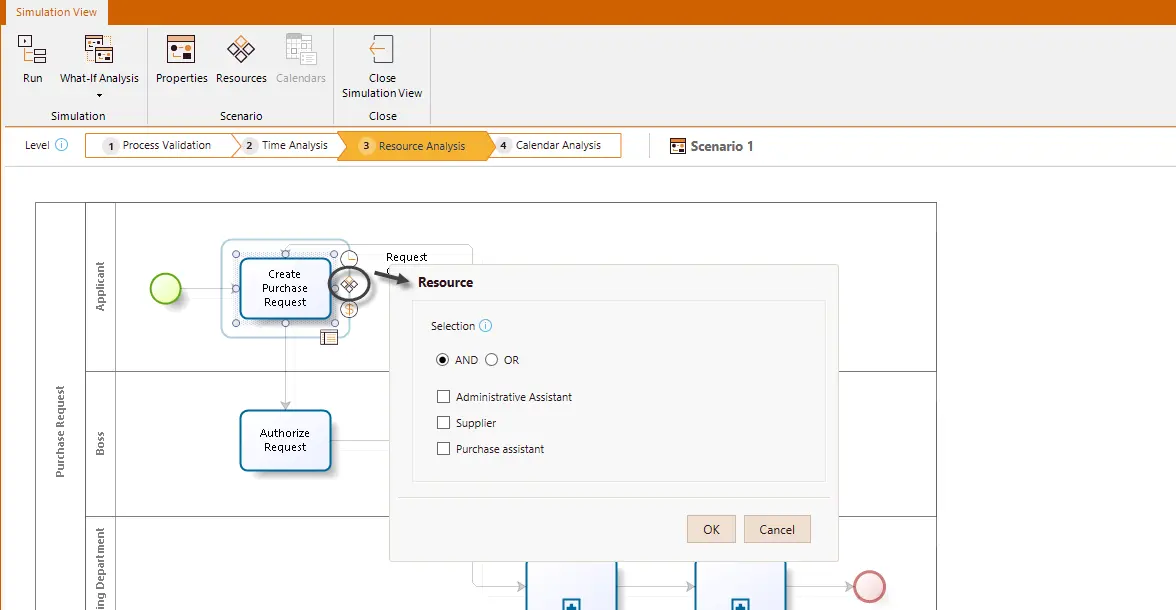This screenshot has height=610, width=1176.
Task: Expand the What-If Analysis dropdown arrow
Action: point(99,95)
